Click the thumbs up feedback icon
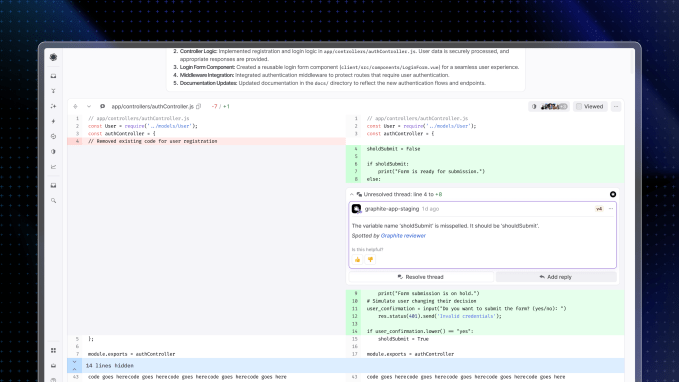This screenshot has height=382, width=679. click(x=357, y=259)
